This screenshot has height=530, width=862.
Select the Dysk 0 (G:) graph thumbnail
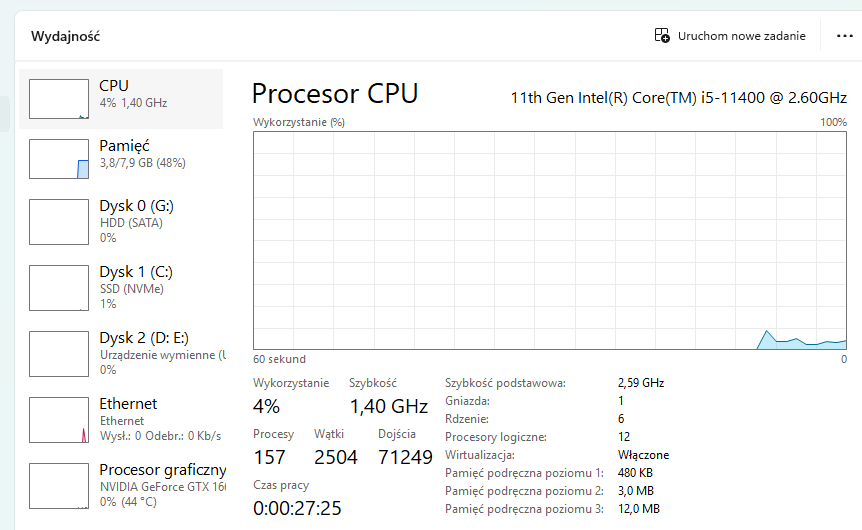pos(59,222)
